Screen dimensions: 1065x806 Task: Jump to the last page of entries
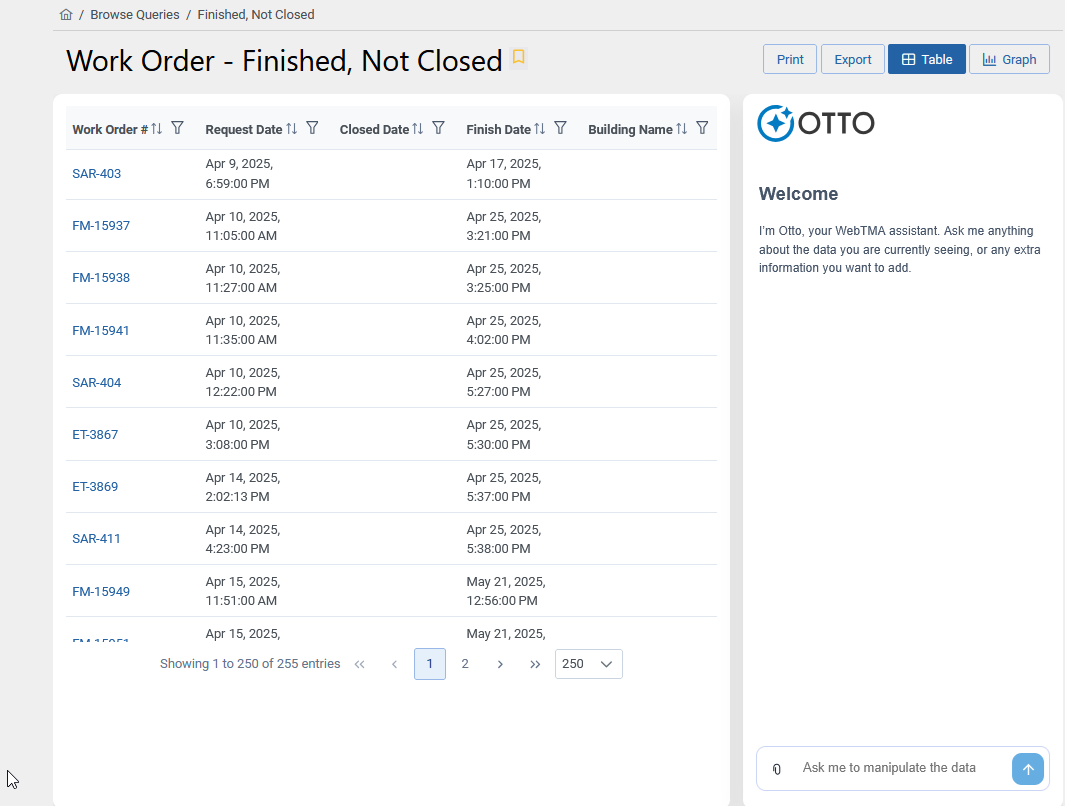(x=535, y=664)
